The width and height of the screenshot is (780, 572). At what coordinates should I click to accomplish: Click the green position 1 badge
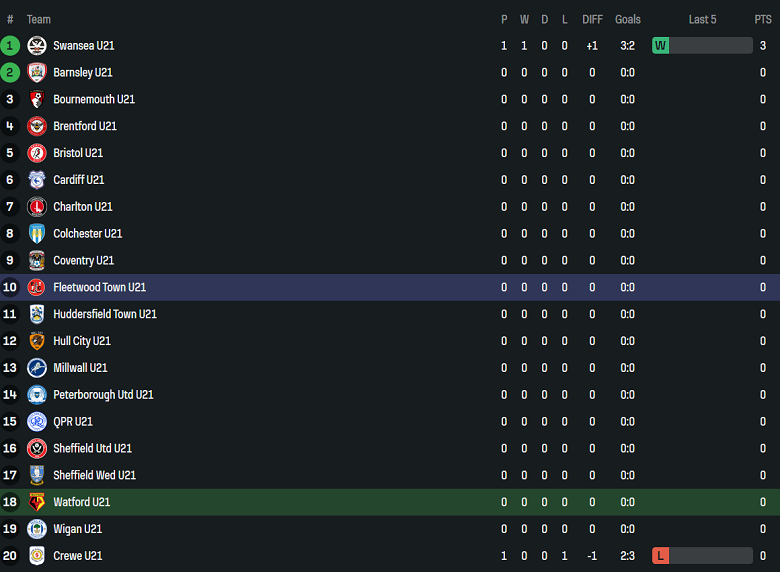tap(10, 46)
